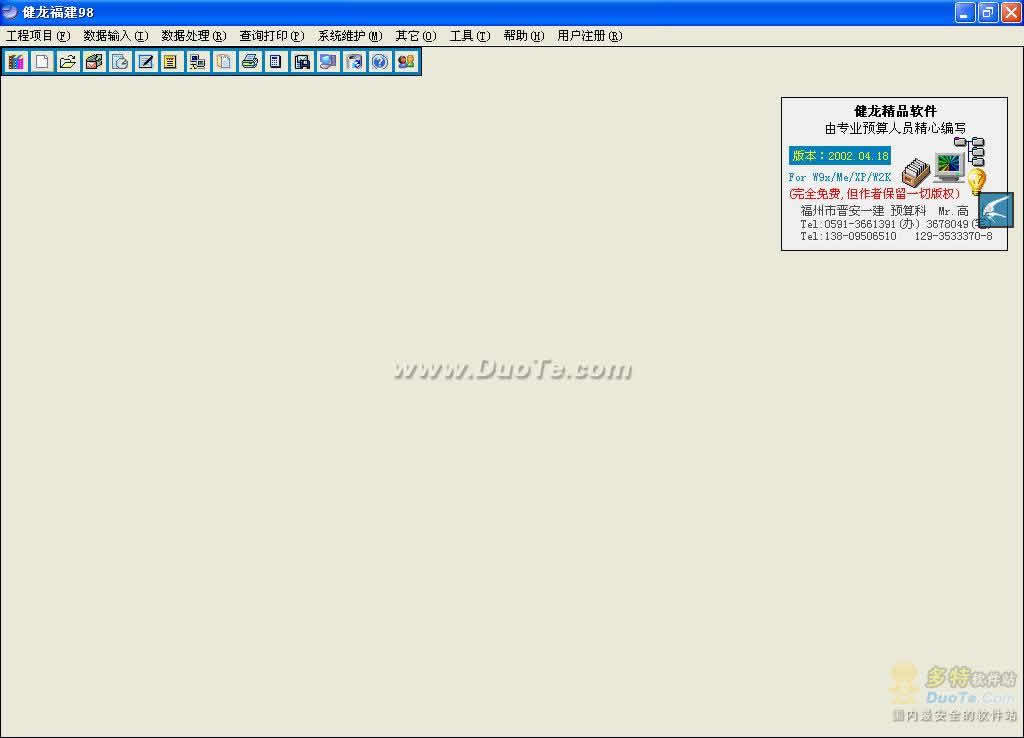The width and height of the screenshot is (1024, 738).
Task: Click the blank new document toolbar icon
Action: [x=42, y=62]
